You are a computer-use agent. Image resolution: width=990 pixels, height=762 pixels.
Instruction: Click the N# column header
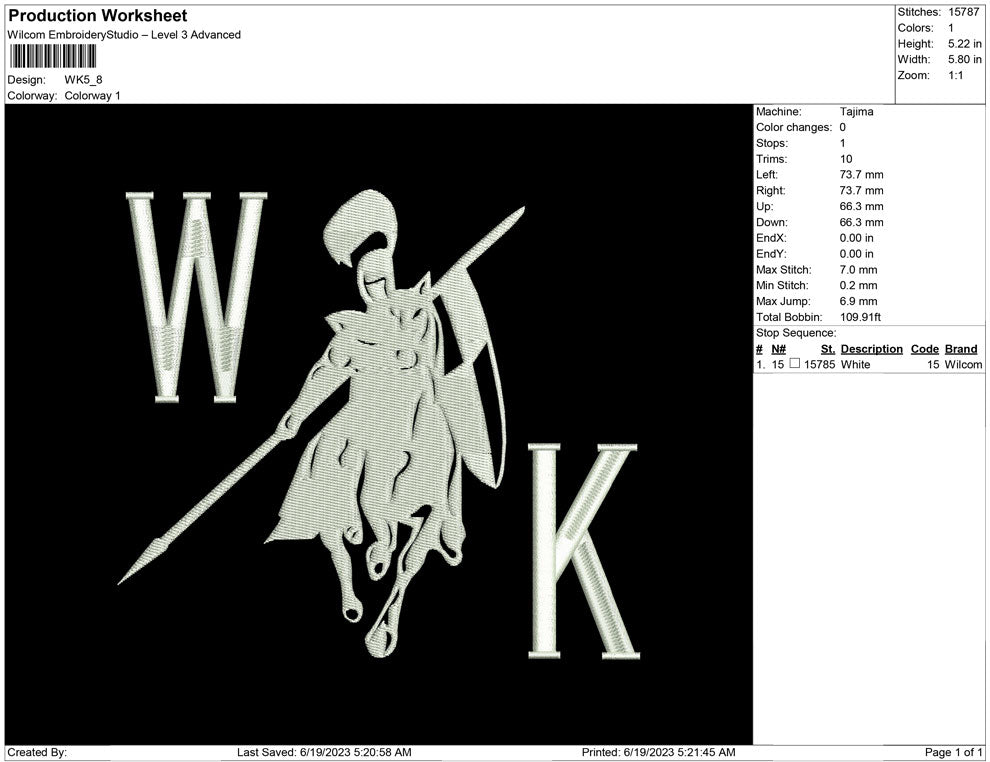(x=779, y=349)
